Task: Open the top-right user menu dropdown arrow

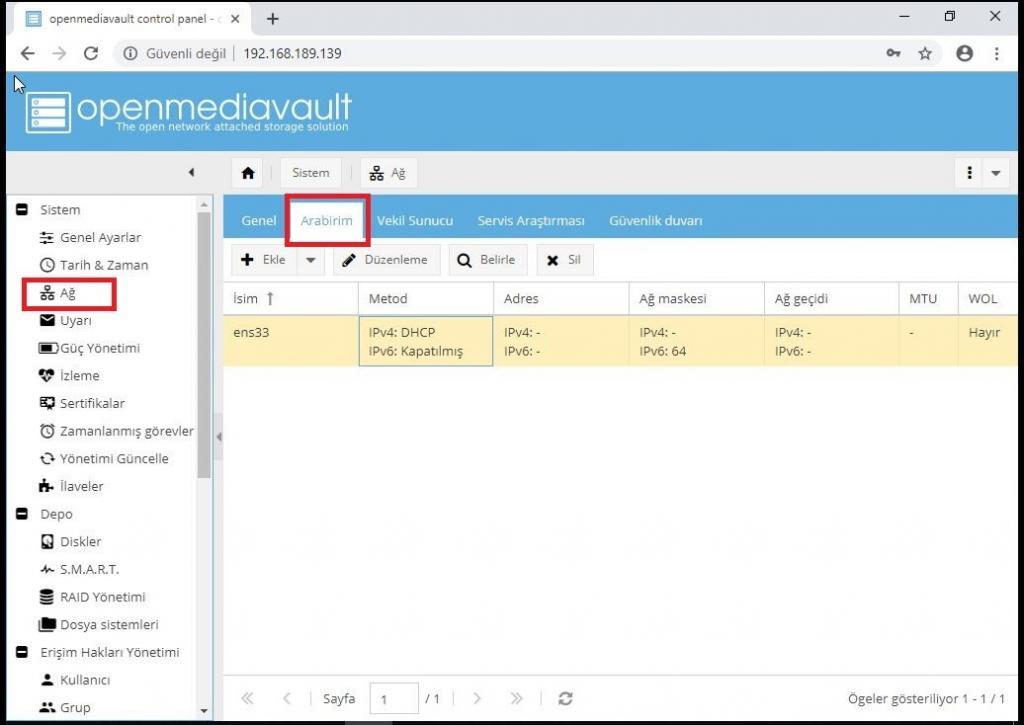Action: click(x=996, y=173)
